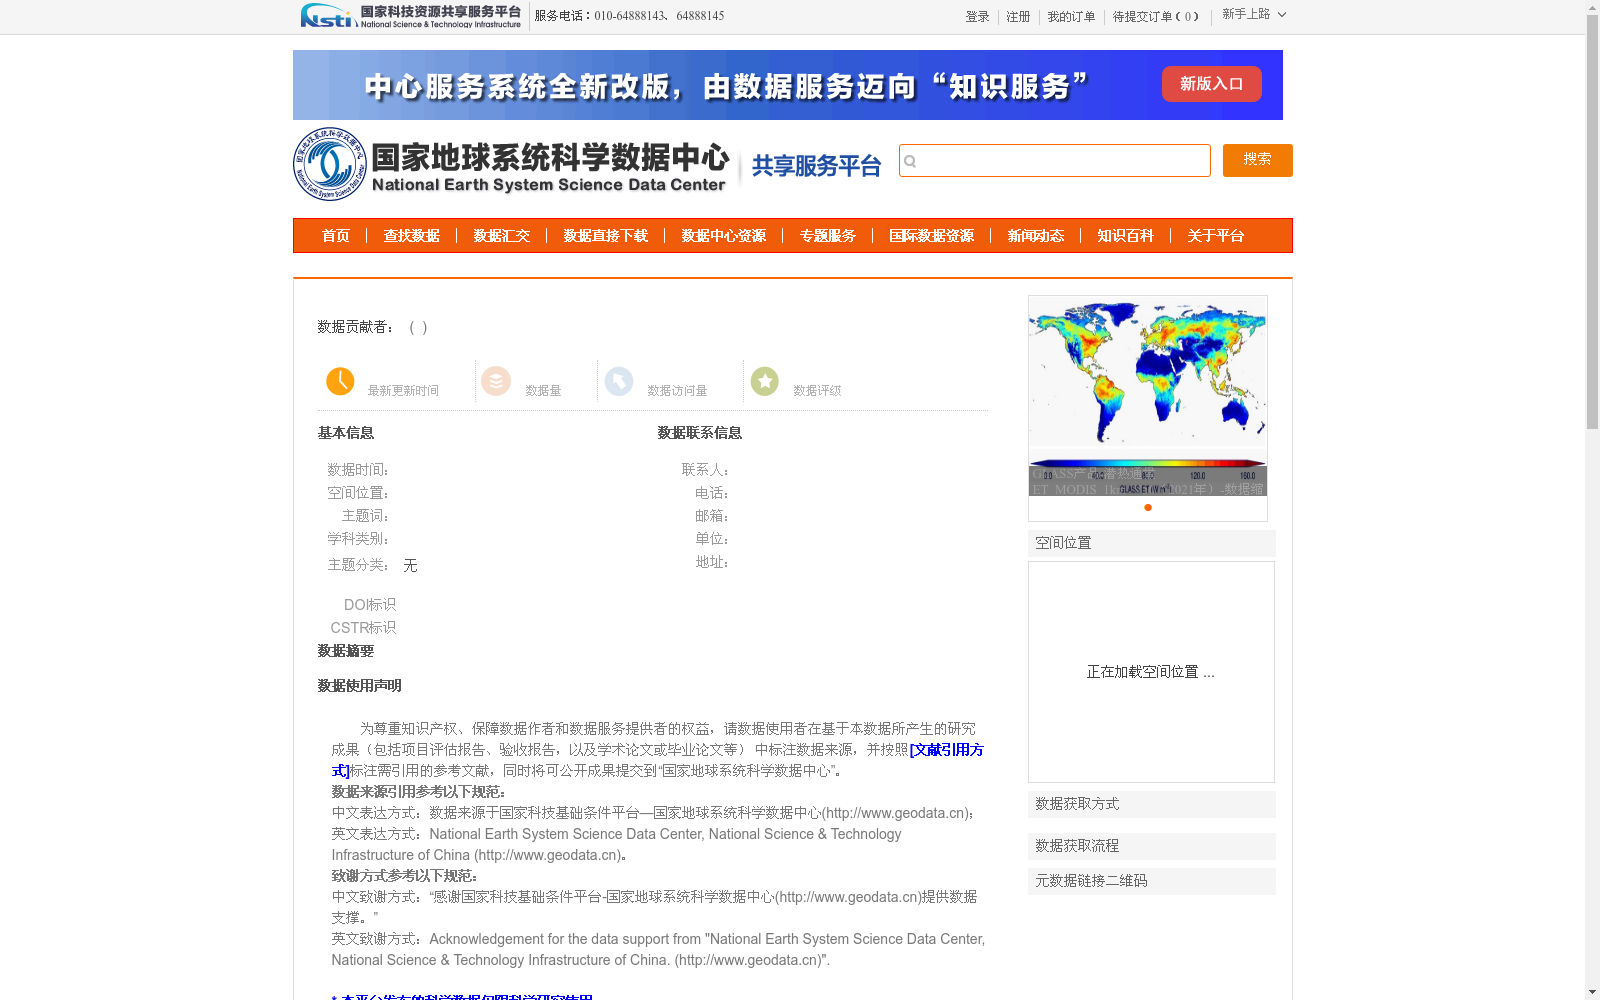Open the 数据中心资源 menu item
This screenshot has height=1000, width=1600.
point(724,236)
